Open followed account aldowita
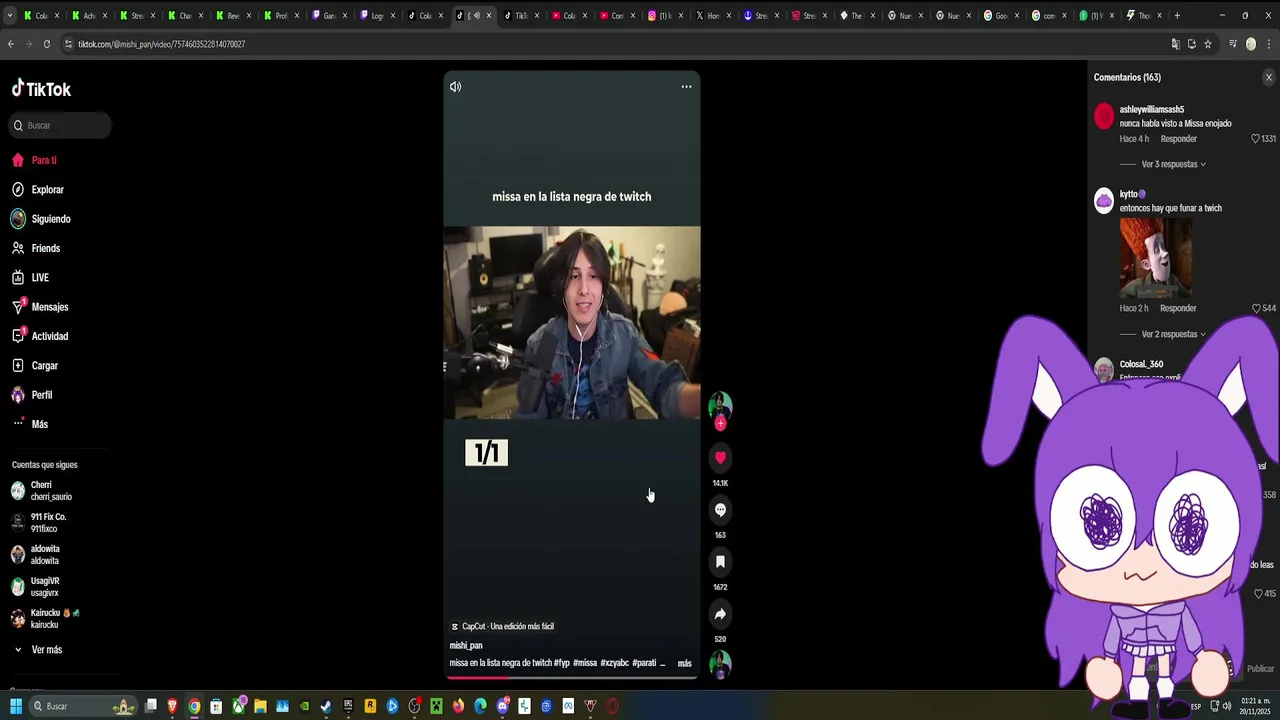 pos(36,555)
